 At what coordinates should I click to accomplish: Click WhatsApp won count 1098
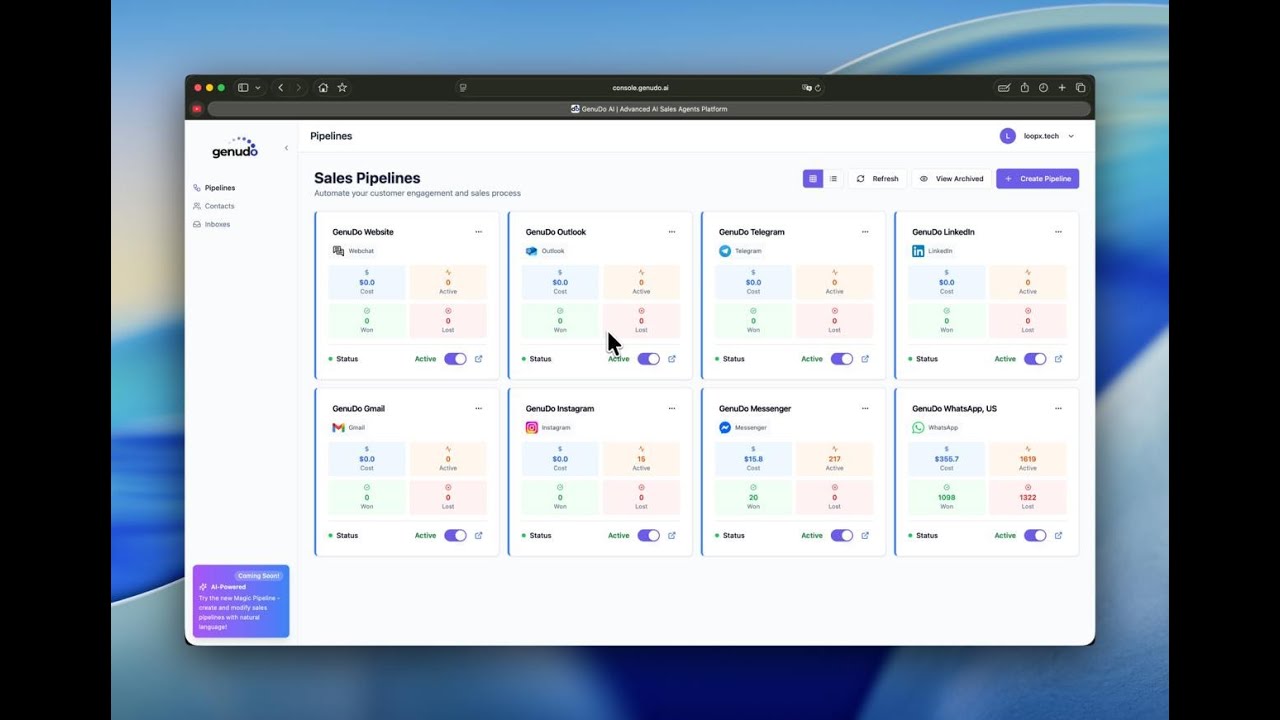[946, 497]
